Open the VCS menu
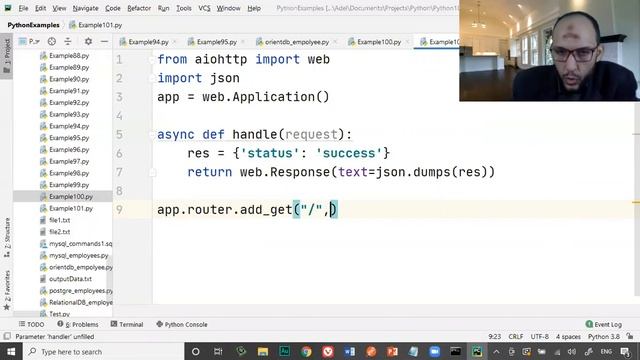Image resolution: width=640 pixels, height=360 pixels. point(204,8)
